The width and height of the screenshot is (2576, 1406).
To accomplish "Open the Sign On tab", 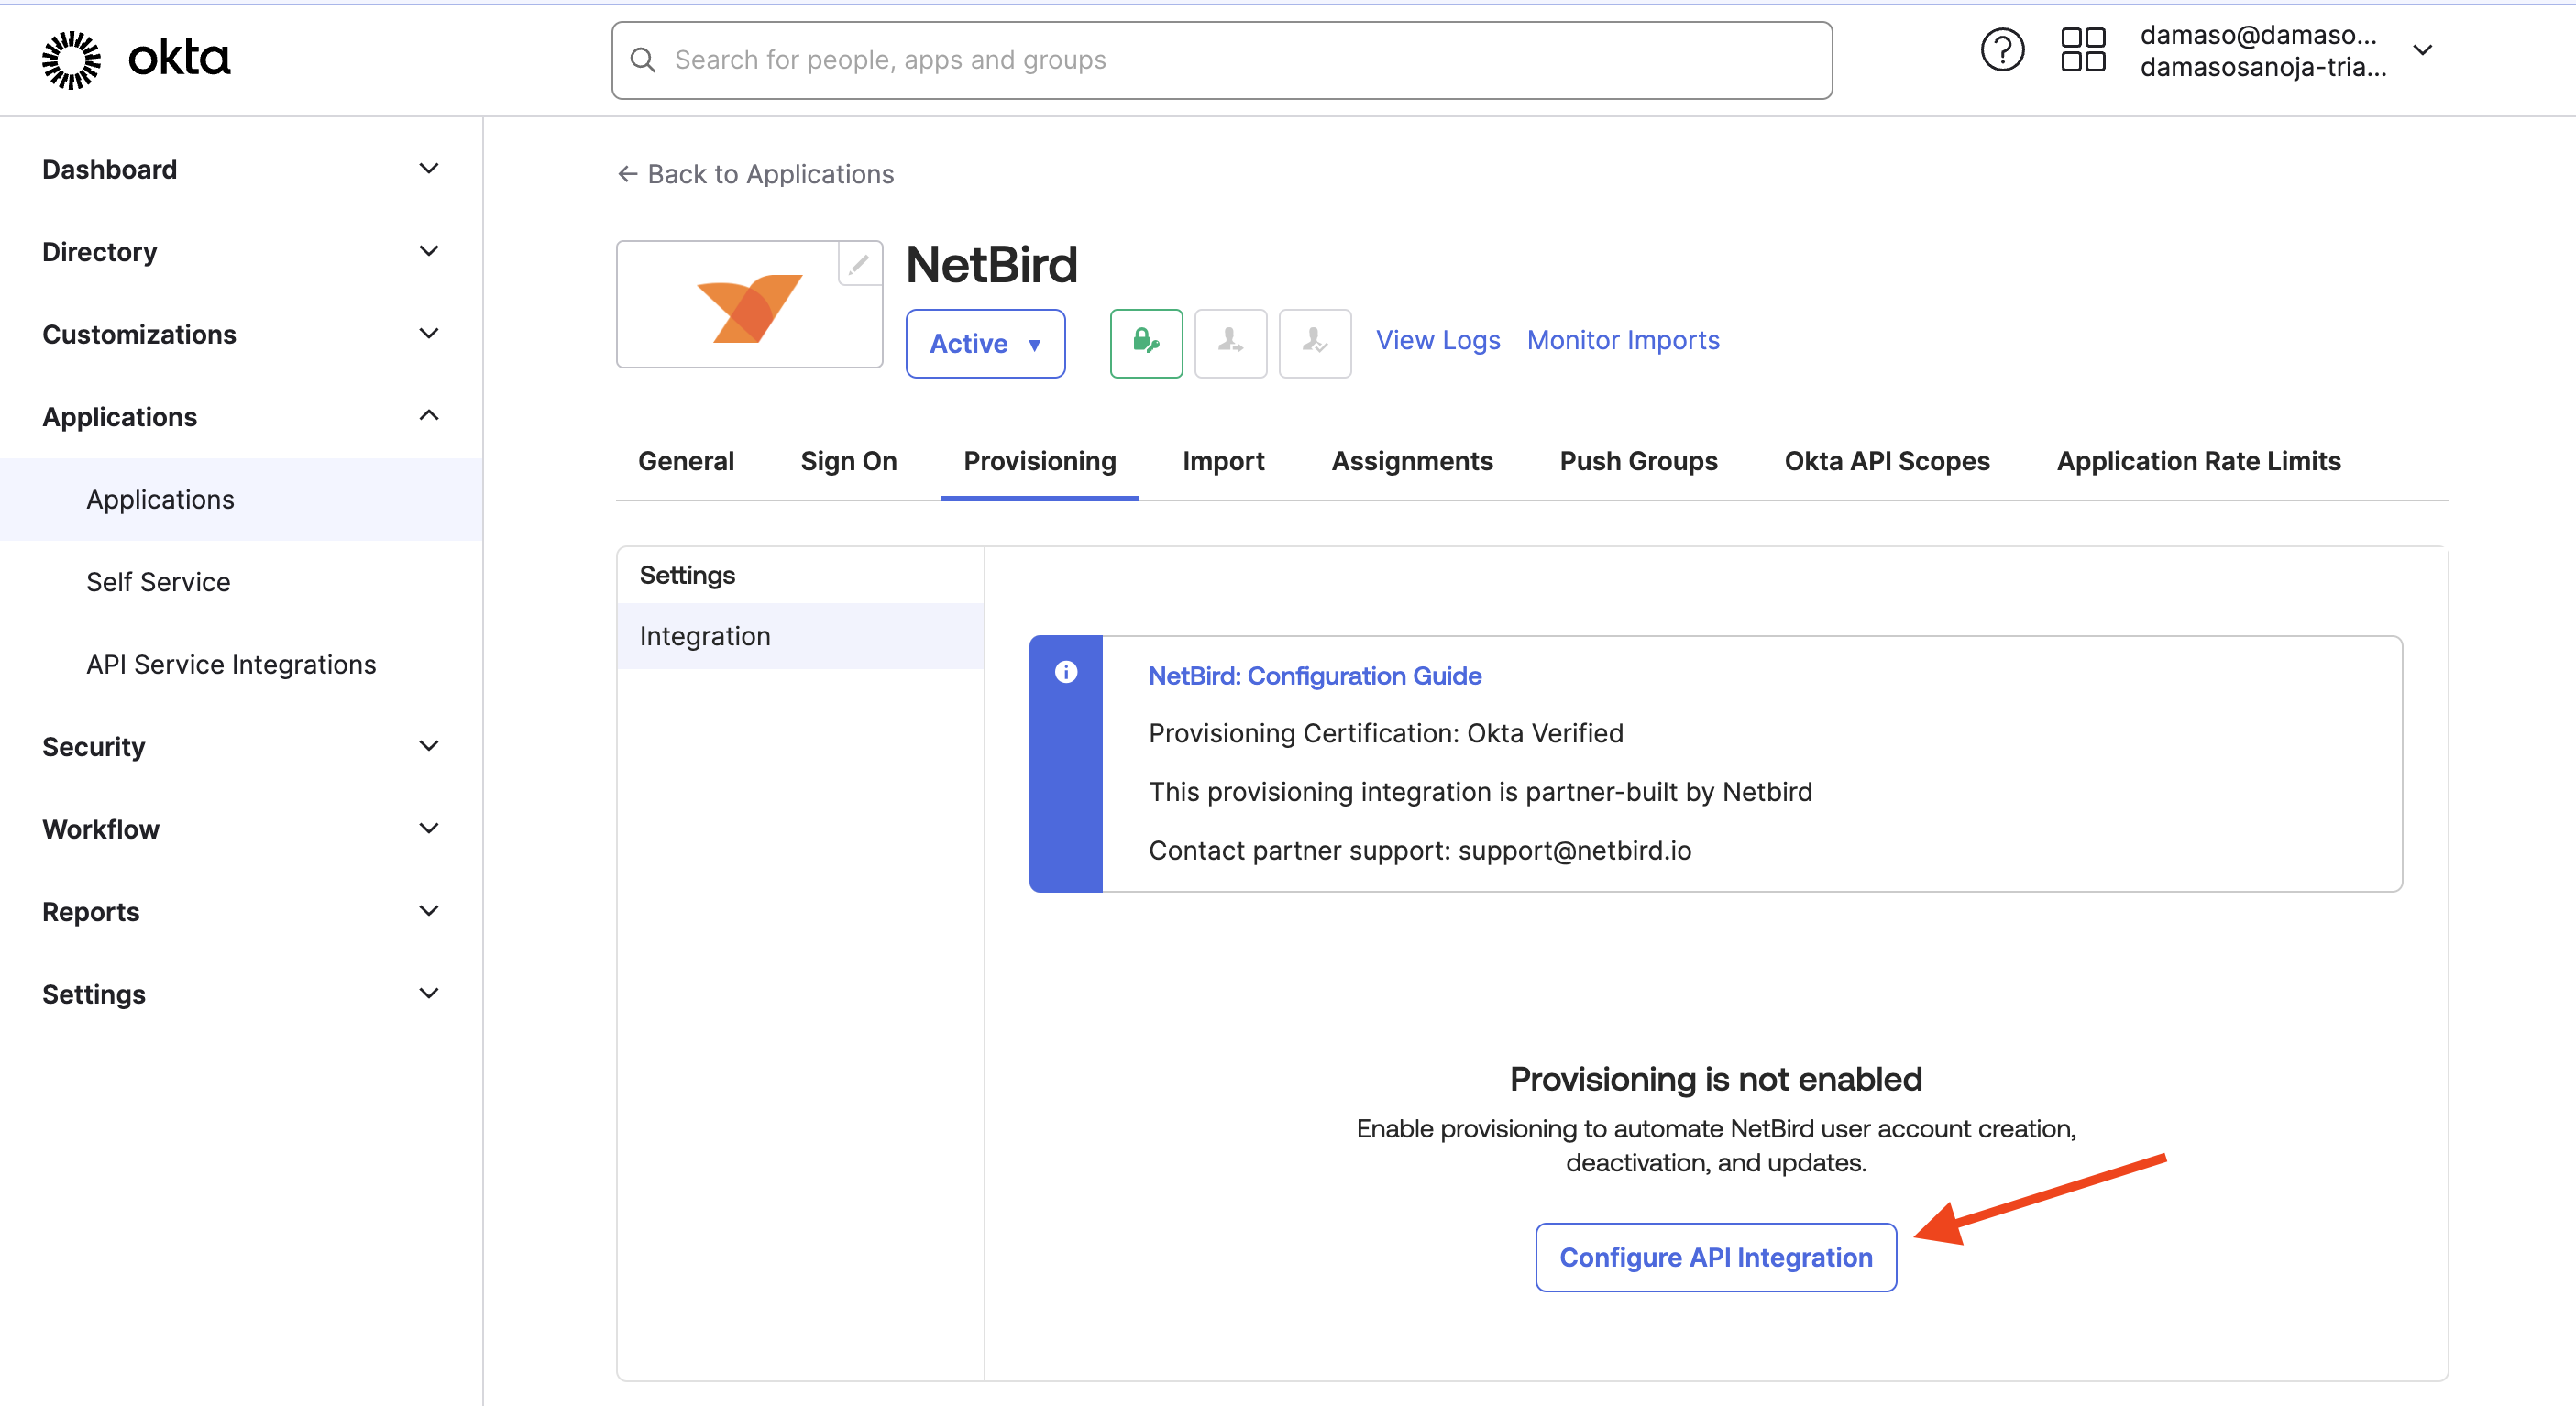I will tap(848, 461).
